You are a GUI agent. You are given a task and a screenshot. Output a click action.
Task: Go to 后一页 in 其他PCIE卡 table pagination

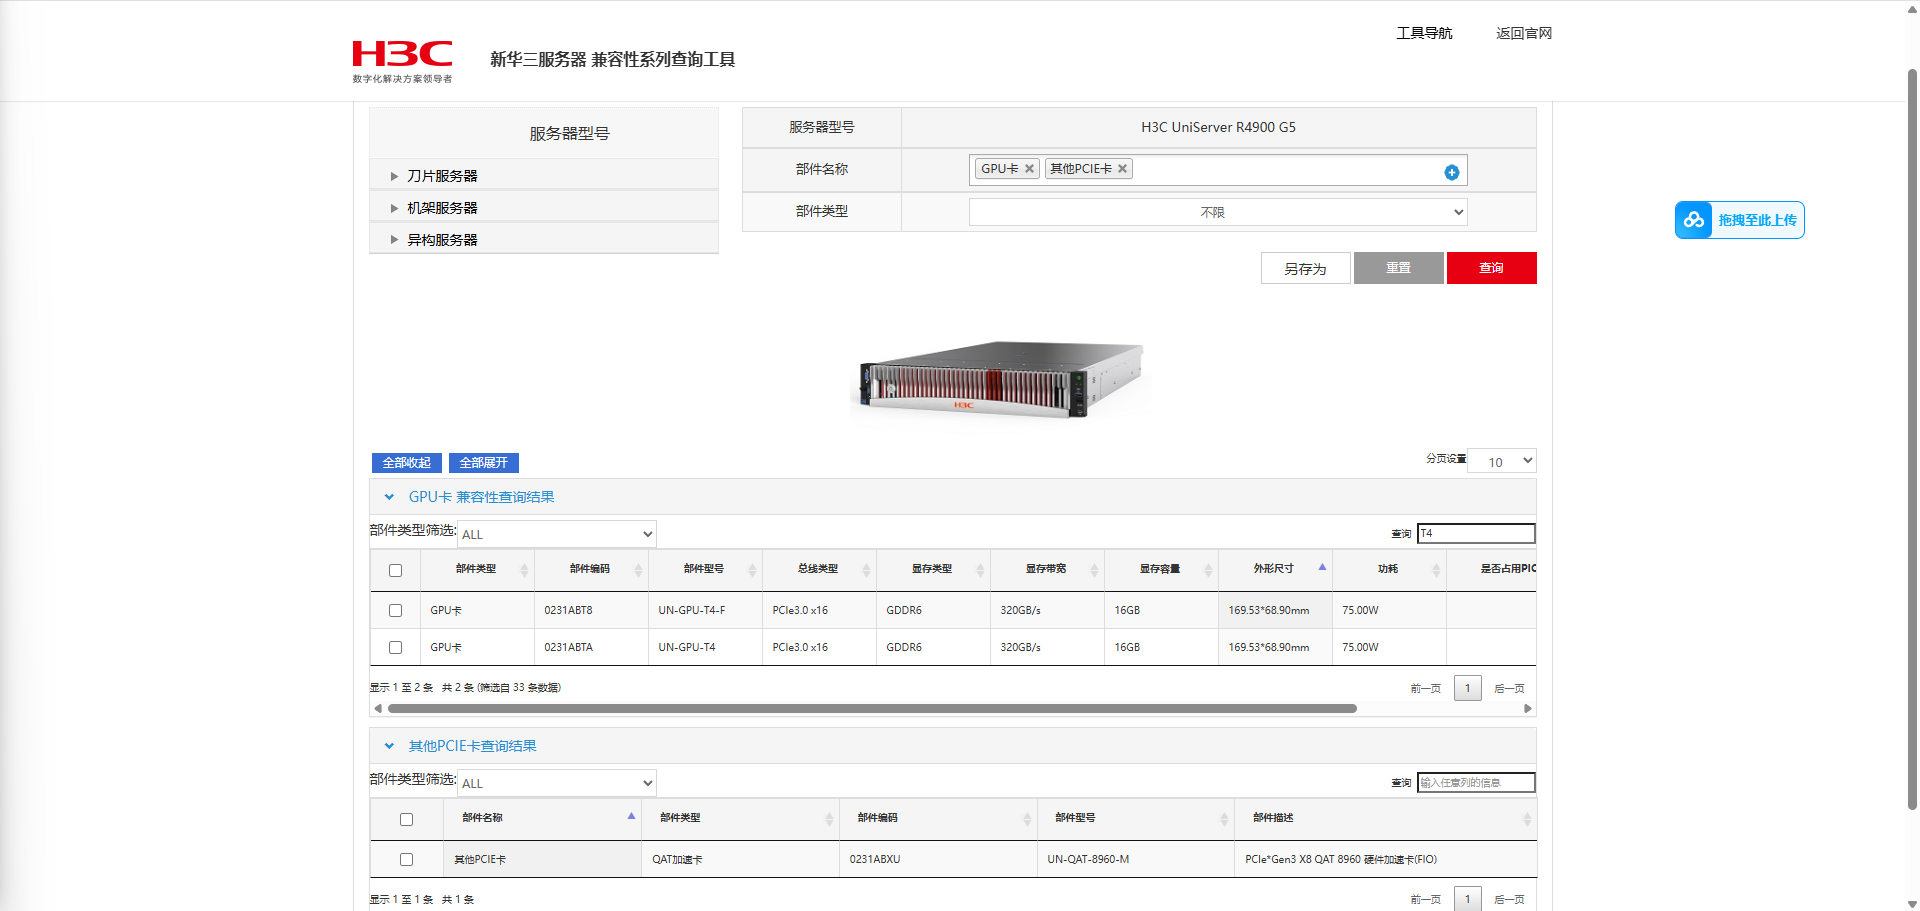[x=1509, y=899]
